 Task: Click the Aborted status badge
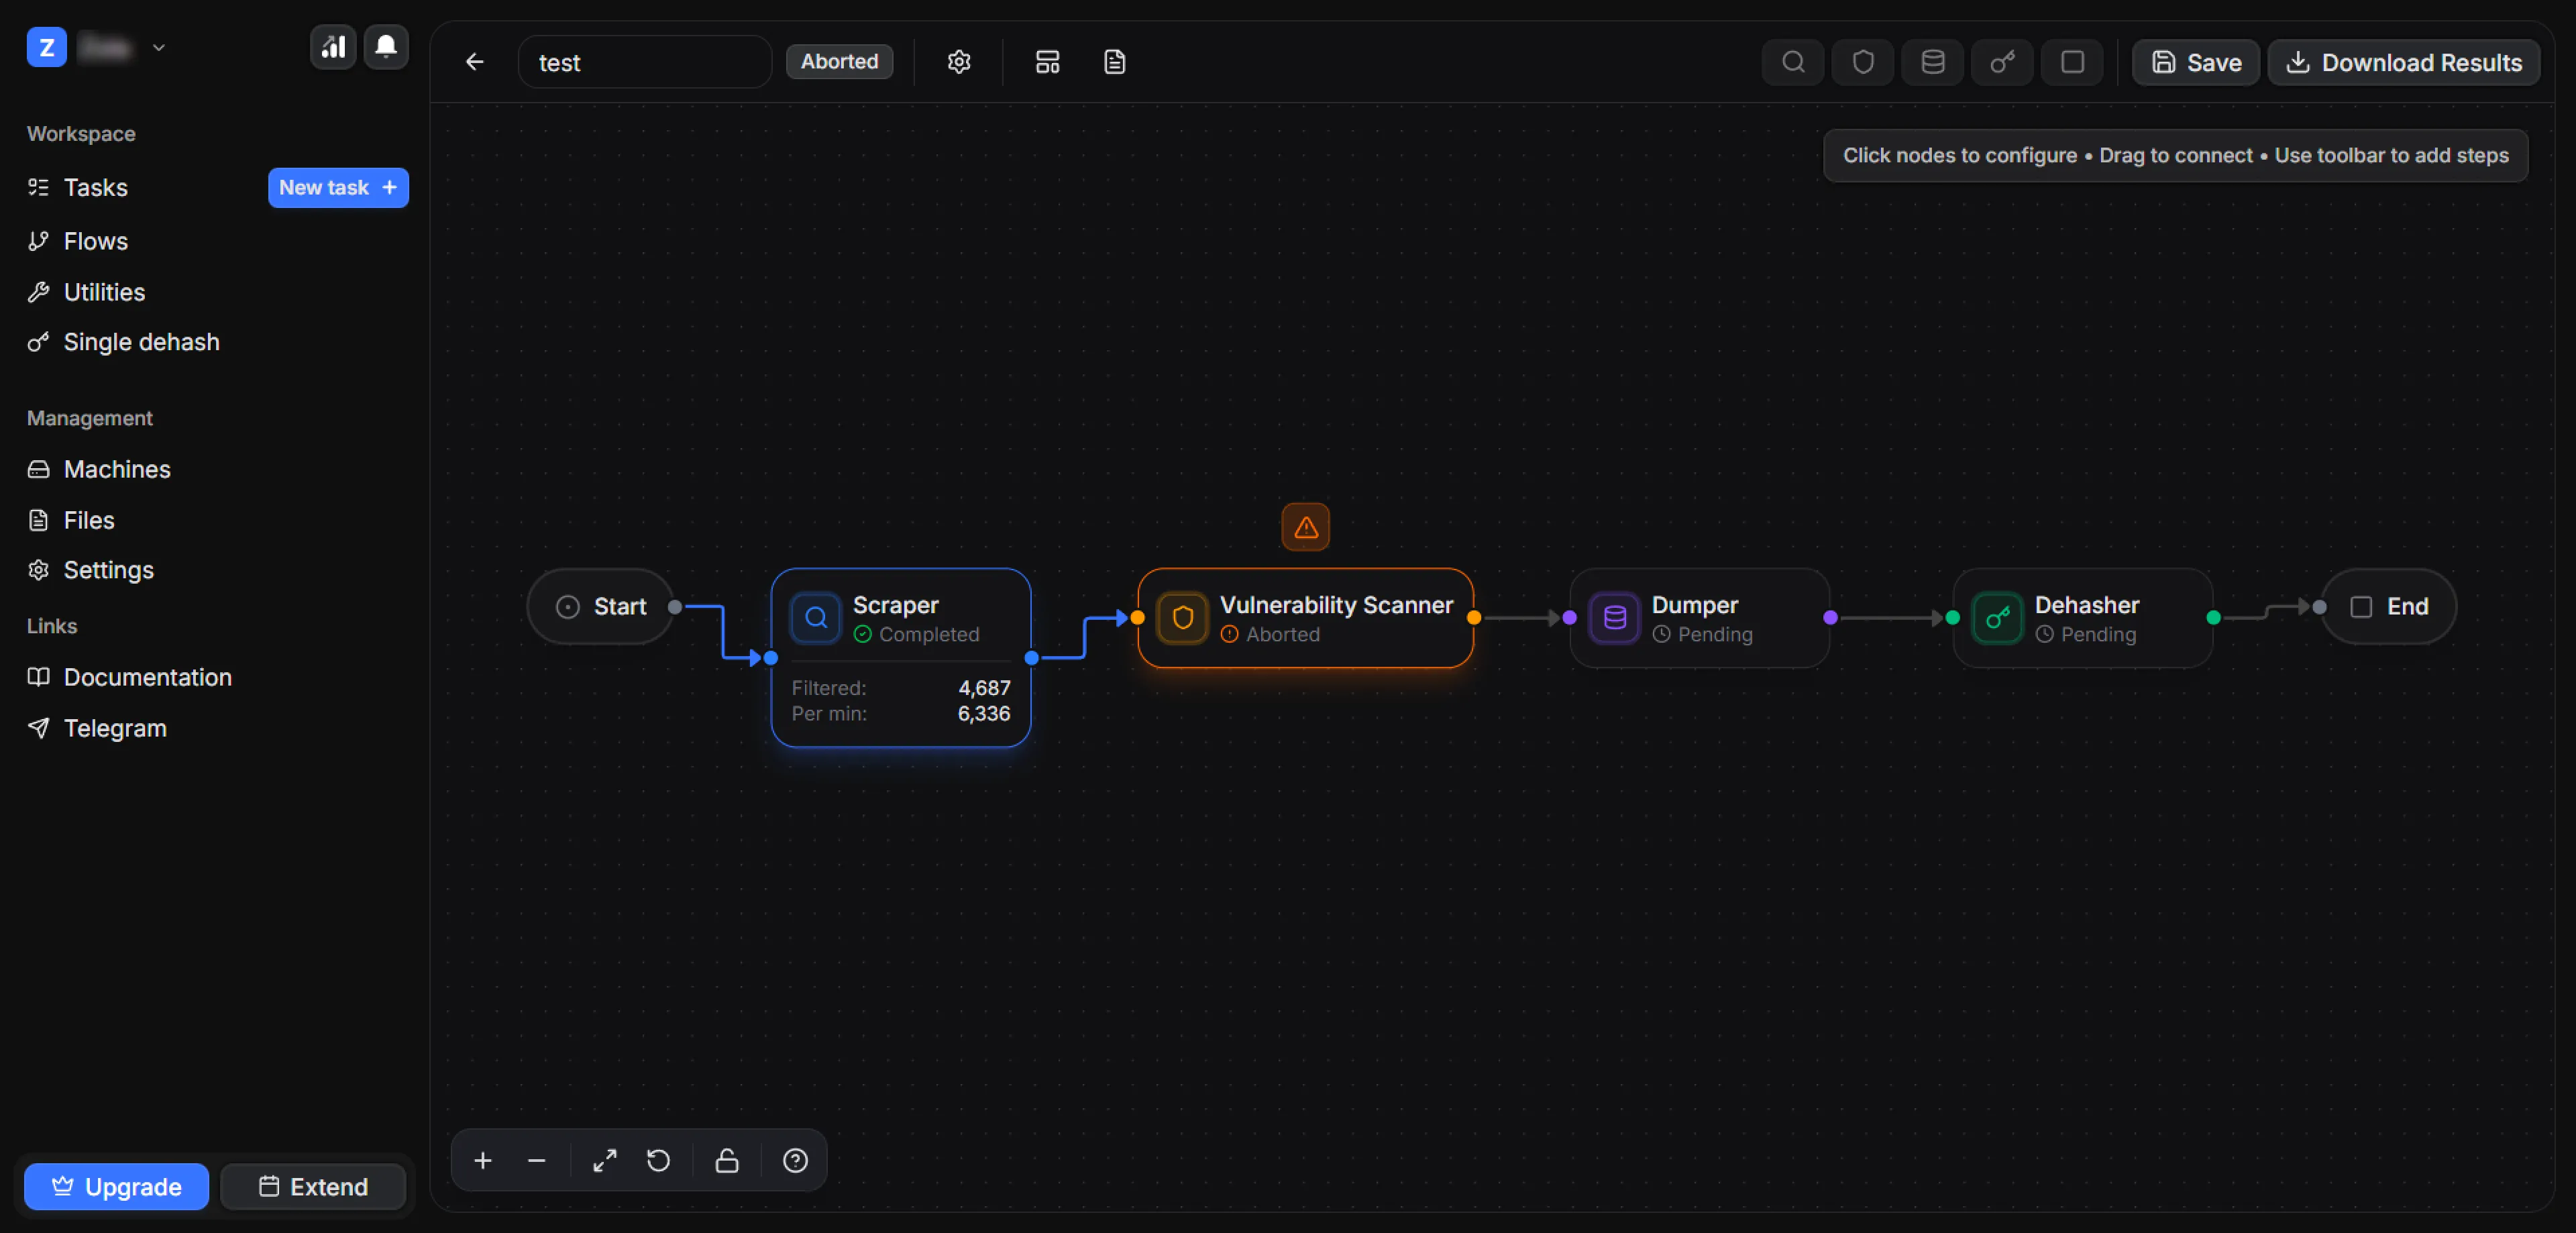point(839,61)
